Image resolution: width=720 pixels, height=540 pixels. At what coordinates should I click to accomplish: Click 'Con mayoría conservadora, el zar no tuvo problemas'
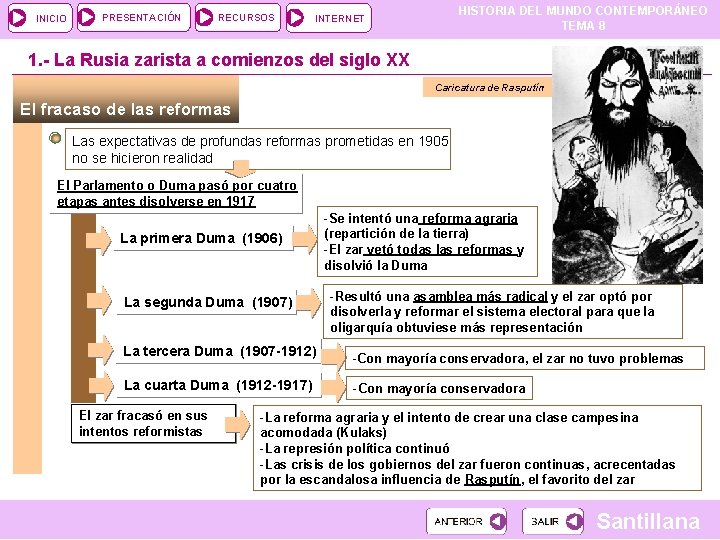click(x=525, y=358)
